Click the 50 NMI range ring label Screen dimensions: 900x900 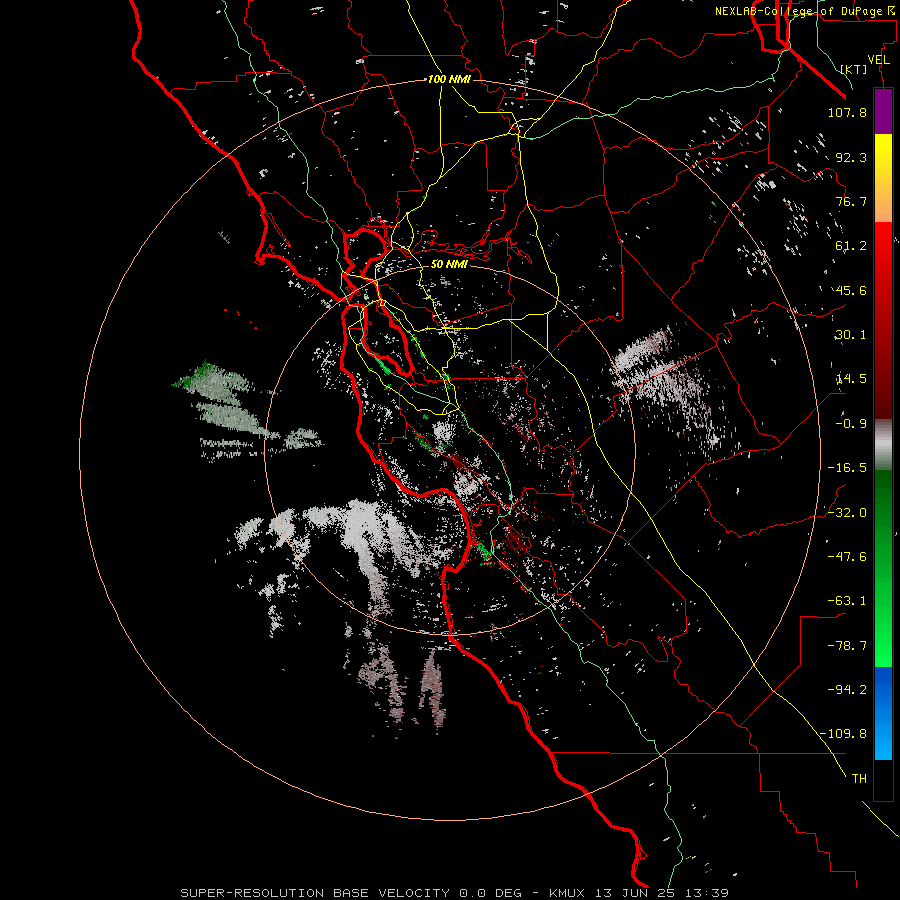[x=449, y=264]
